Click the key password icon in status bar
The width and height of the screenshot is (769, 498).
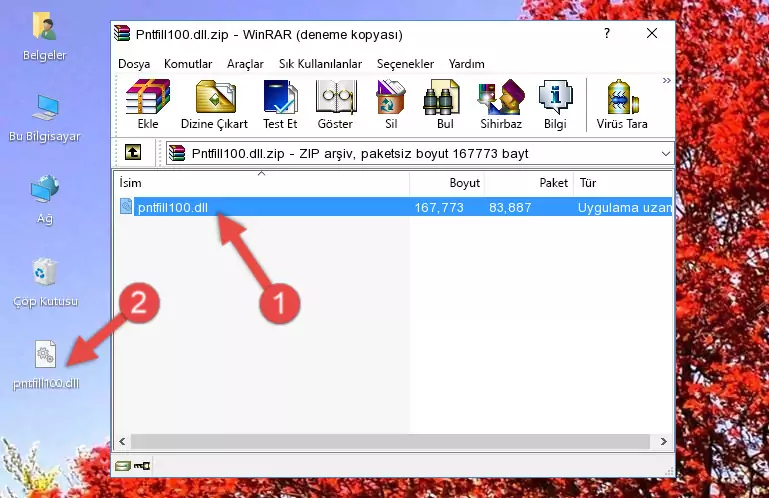[142, 466]
